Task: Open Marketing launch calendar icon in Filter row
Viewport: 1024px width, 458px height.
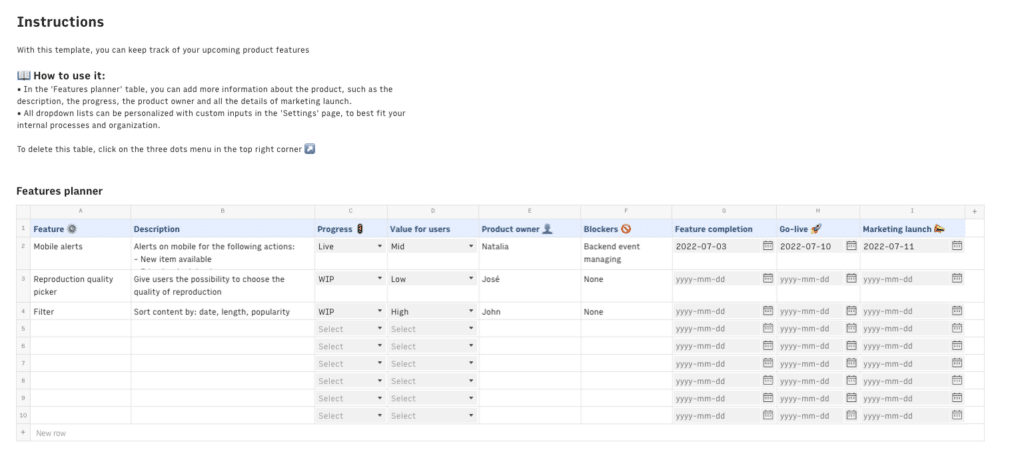Action: coord(957,311)
